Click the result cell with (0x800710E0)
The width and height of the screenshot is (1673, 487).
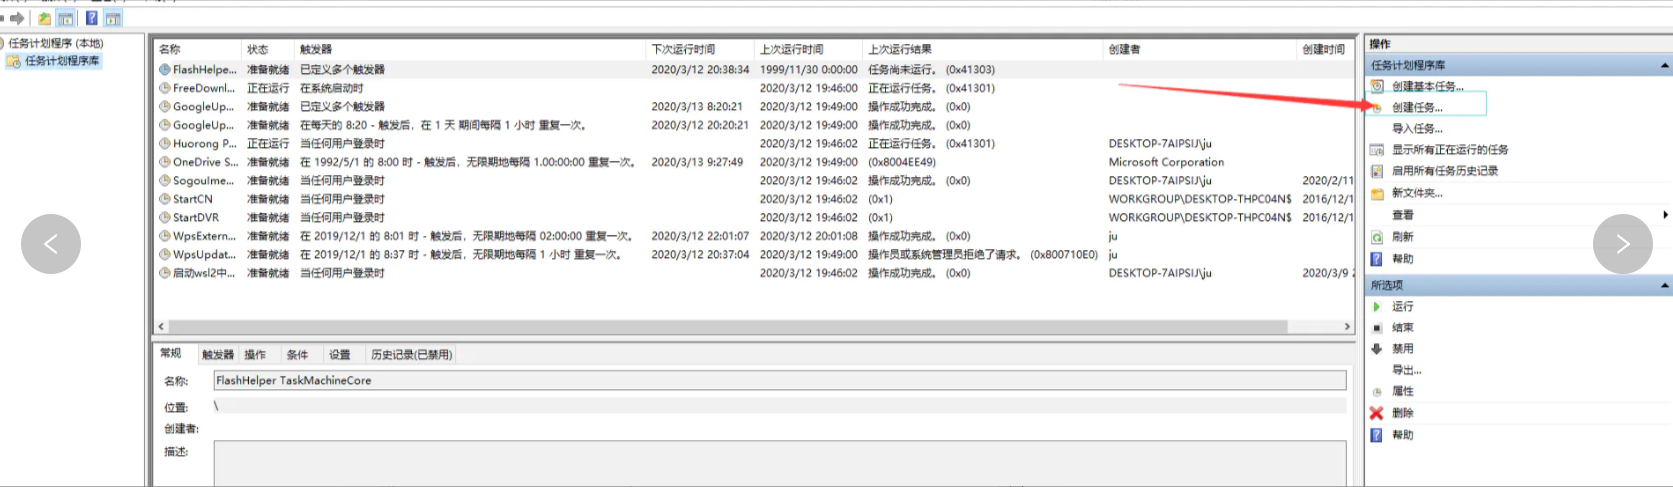point(983,255)
